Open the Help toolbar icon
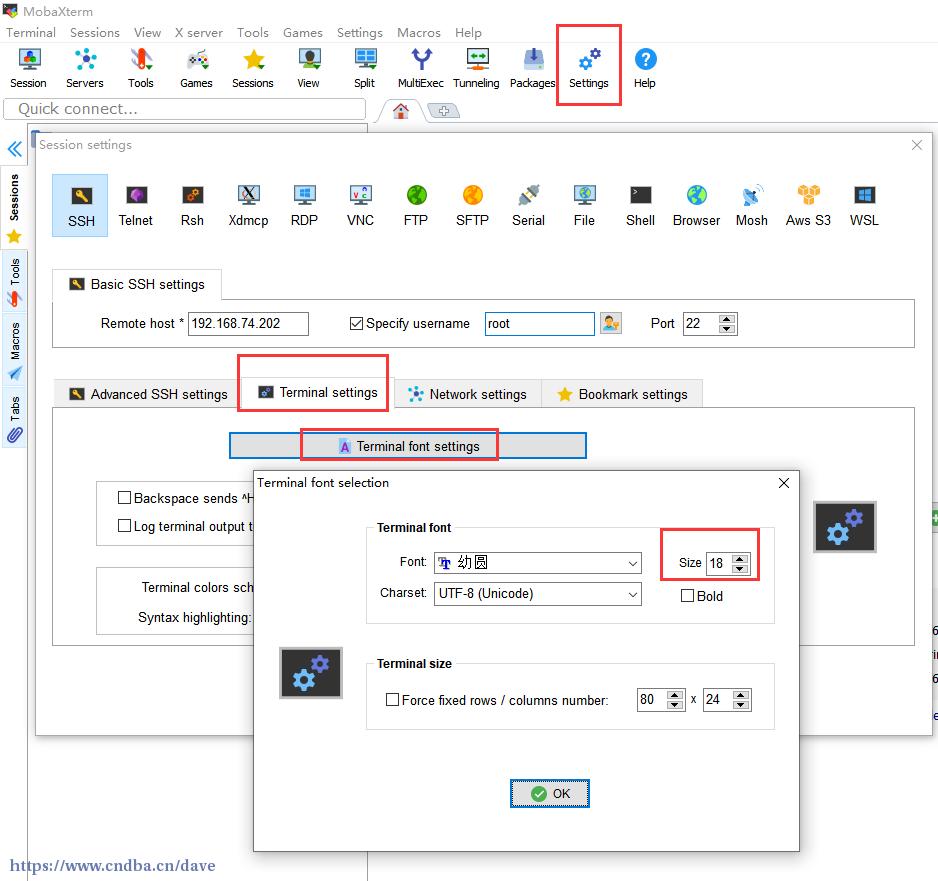This screenshot has height=881, width=938. pos(645,69)
